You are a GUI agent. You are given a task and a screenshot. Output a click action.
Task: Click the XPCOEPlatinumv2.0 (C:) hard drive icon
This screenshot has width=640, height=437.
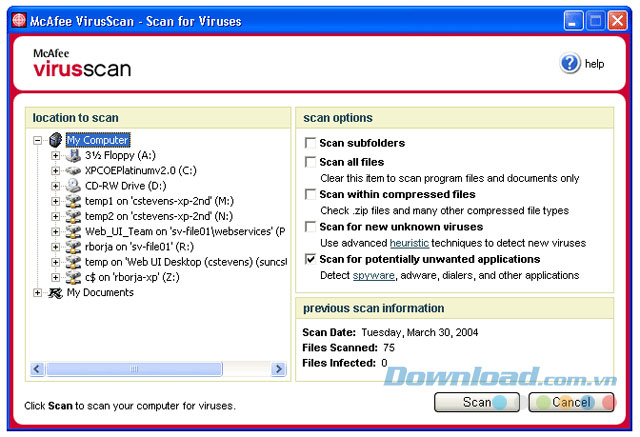[x=73, y=171]
